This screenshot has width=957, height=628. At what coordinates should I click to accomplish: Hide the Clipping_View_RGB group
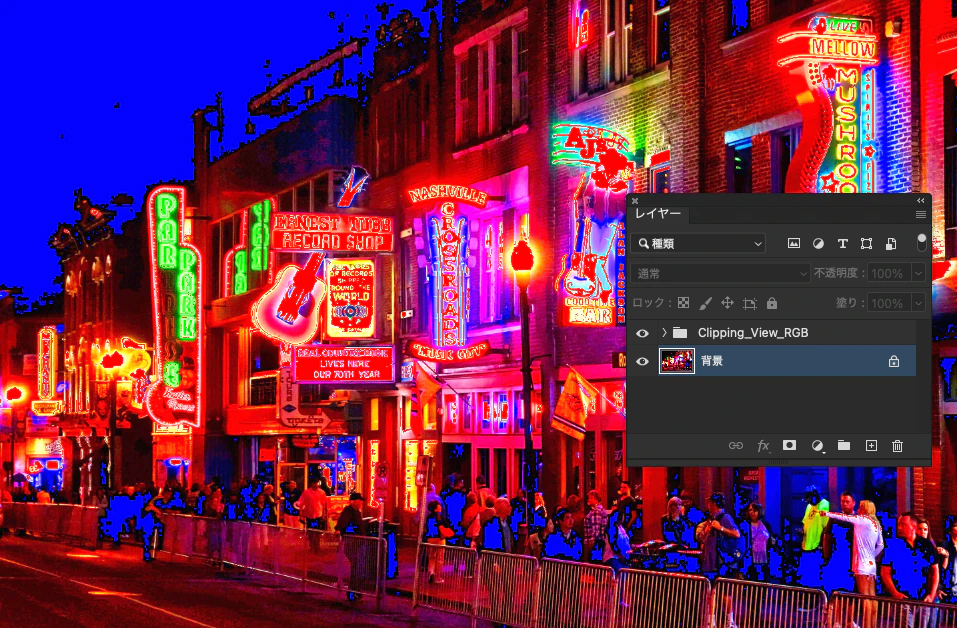pyautogui.click(x=642, y=333)
